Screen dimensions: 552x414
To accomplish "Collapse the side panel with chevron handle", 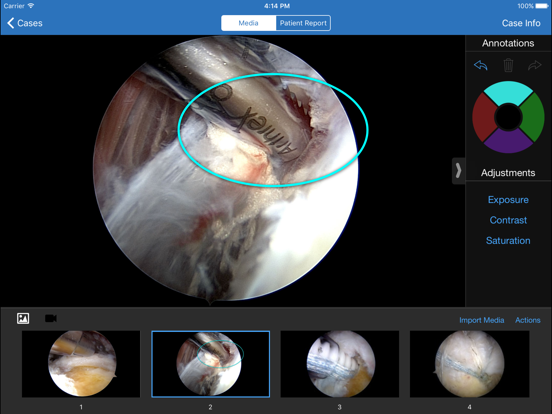I will pyautogui.click(x=458, y=171).
